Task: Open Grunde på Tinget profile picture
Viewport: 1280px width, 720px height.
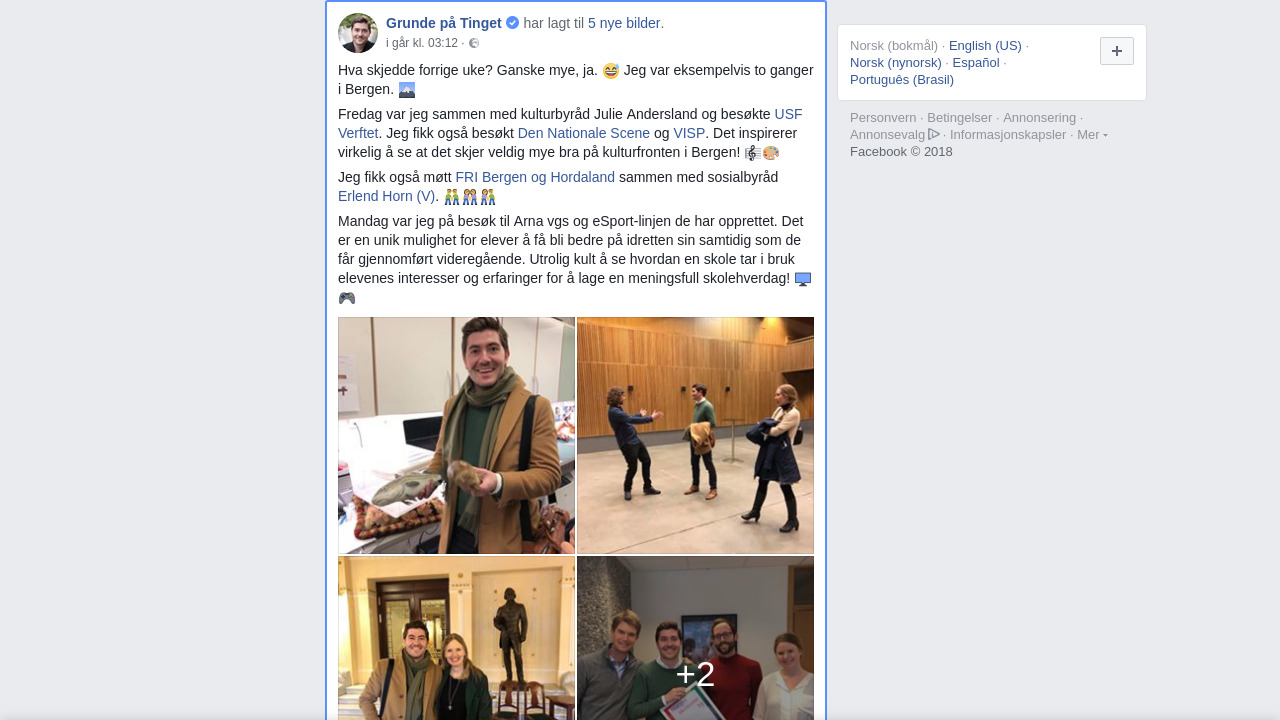Action: (x=358, y=33)
